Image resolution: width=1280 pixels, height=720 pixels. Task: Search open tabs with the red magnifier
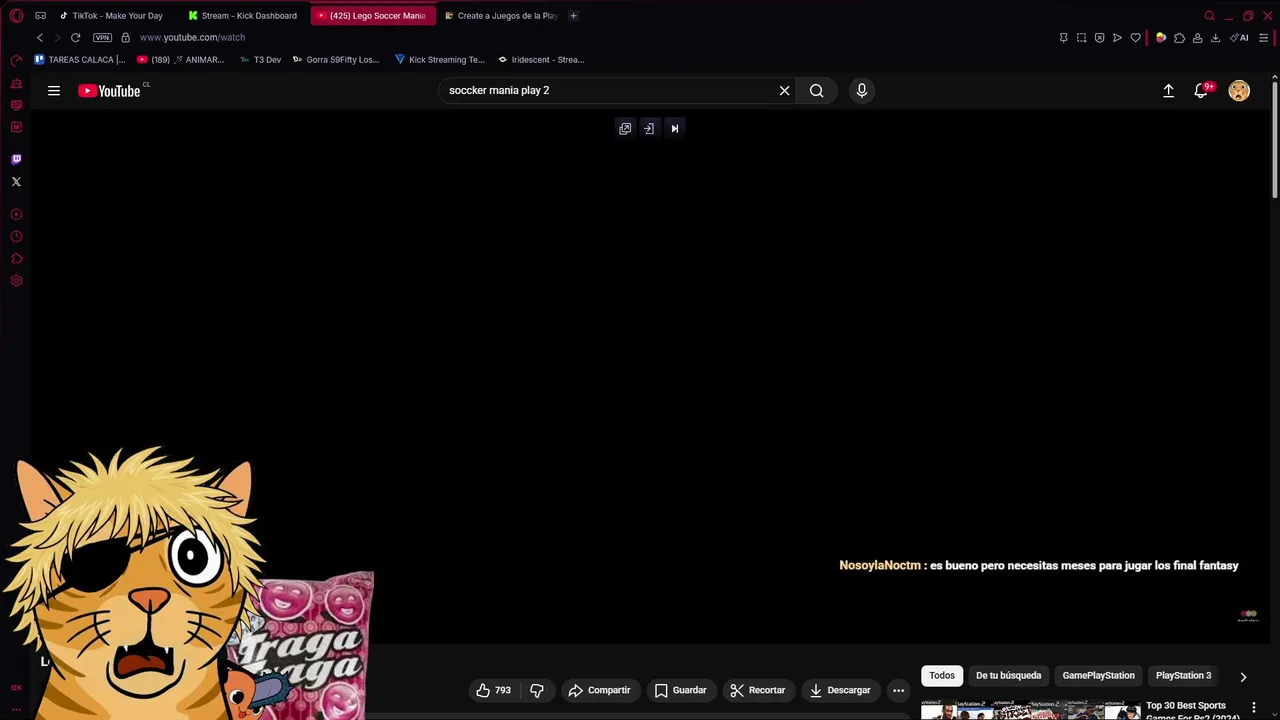(x=1209, y=16)
